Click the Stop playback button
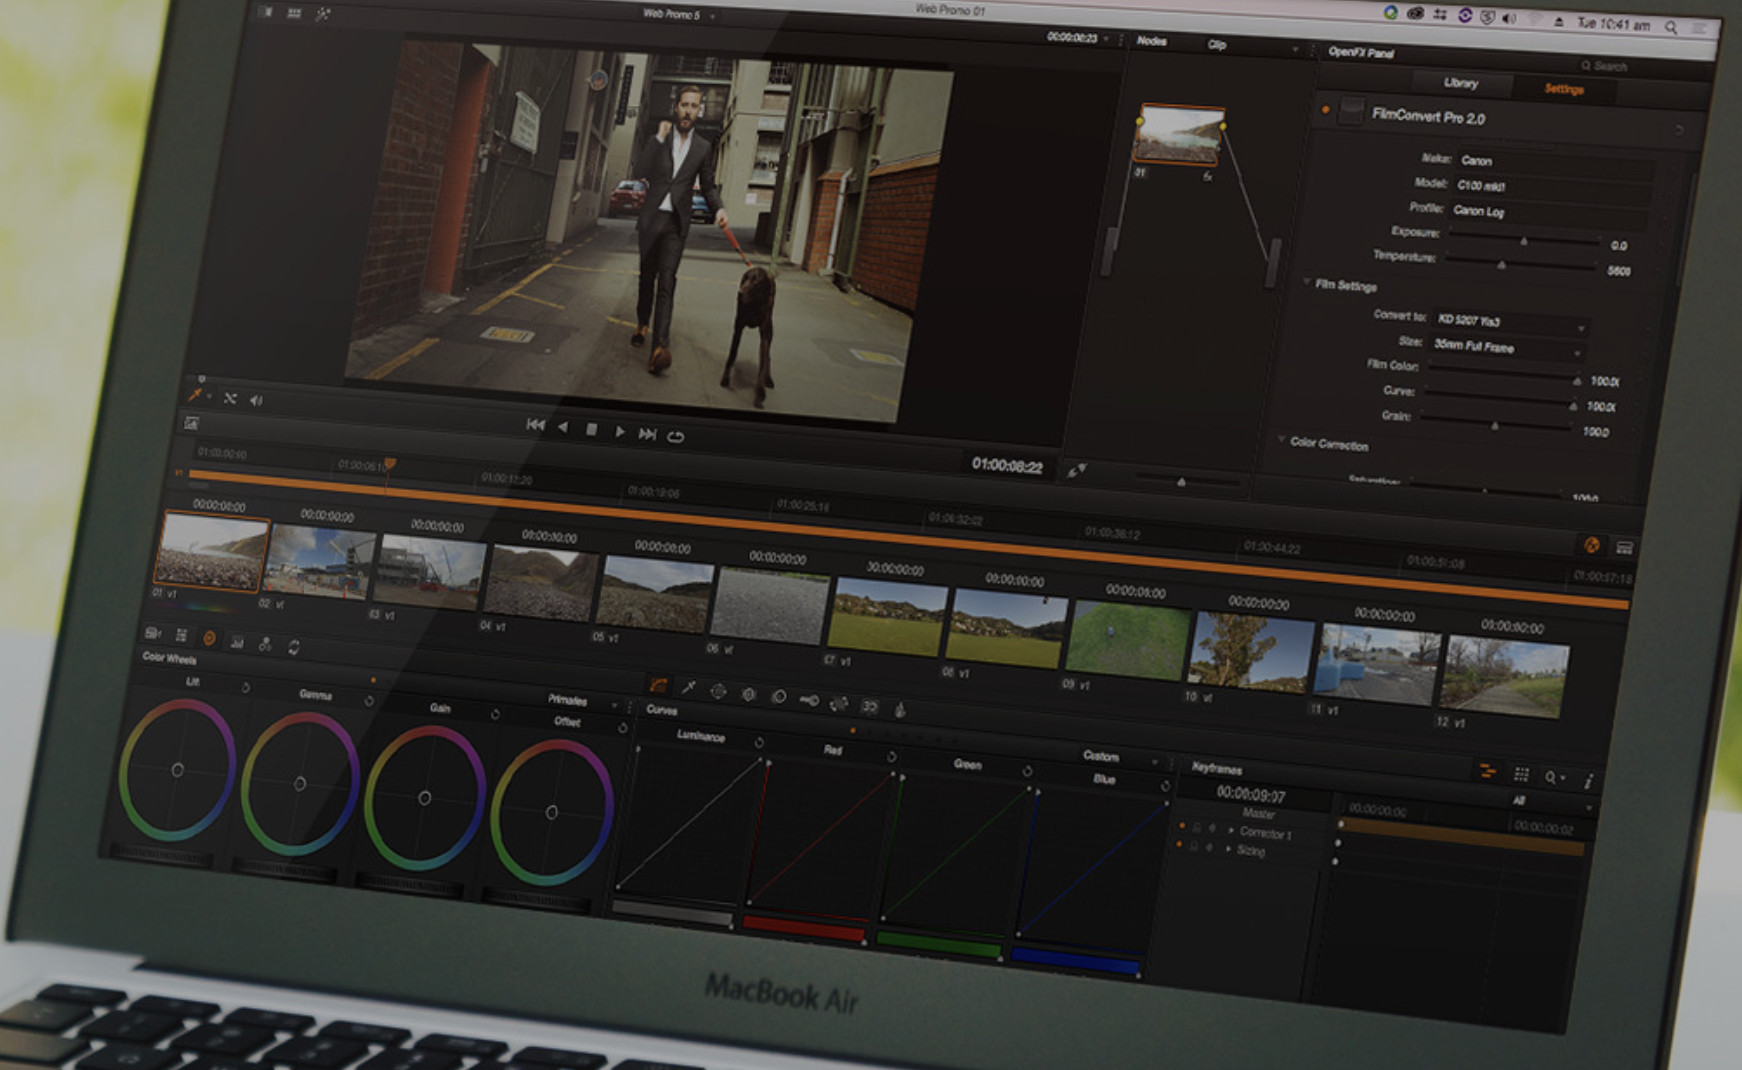This screenshot has height=1070, width=1742. (x=591, y=429)
